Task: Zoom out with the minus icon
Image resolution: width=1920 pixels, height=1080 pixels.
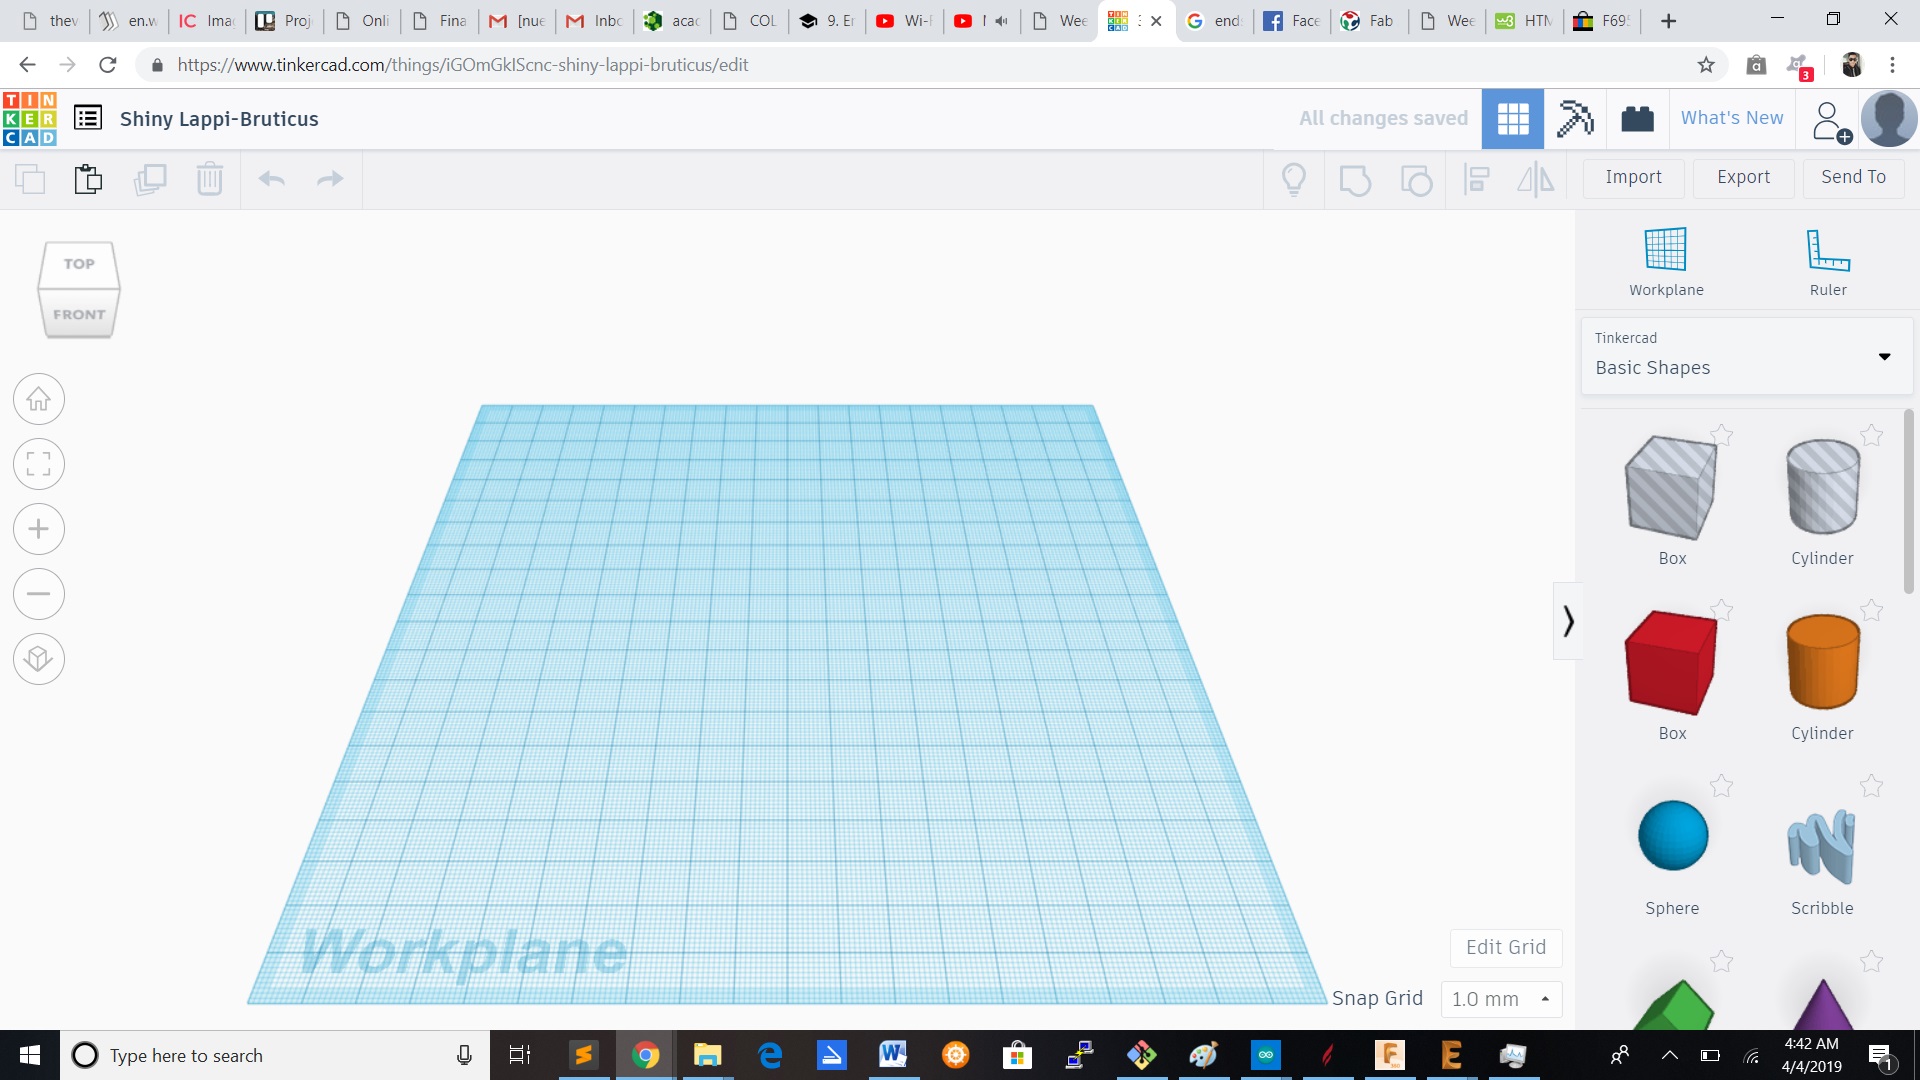Action: coord(39,594)
